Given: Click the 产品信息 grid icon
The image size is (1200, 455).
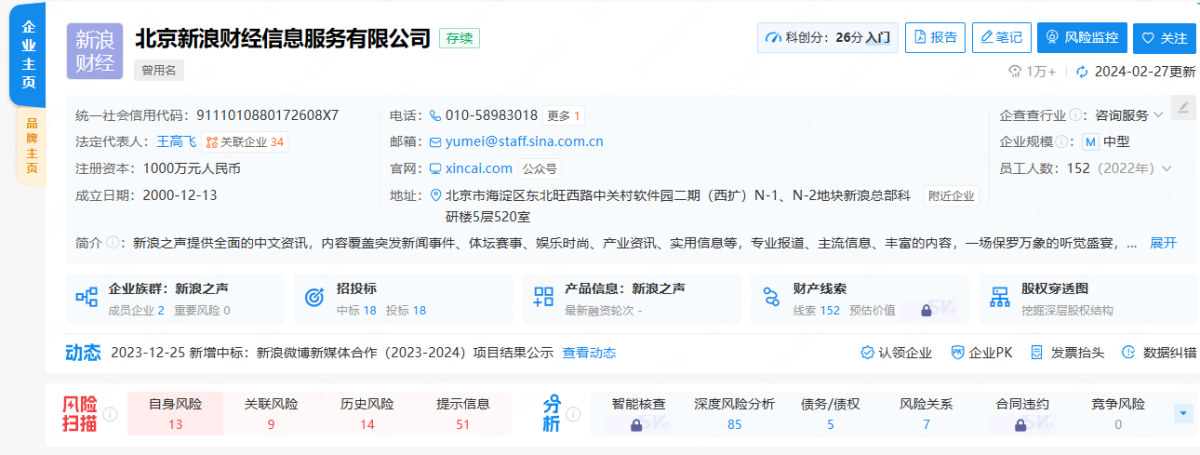Looking at the screenshot, I should click(x=544, y=298).
